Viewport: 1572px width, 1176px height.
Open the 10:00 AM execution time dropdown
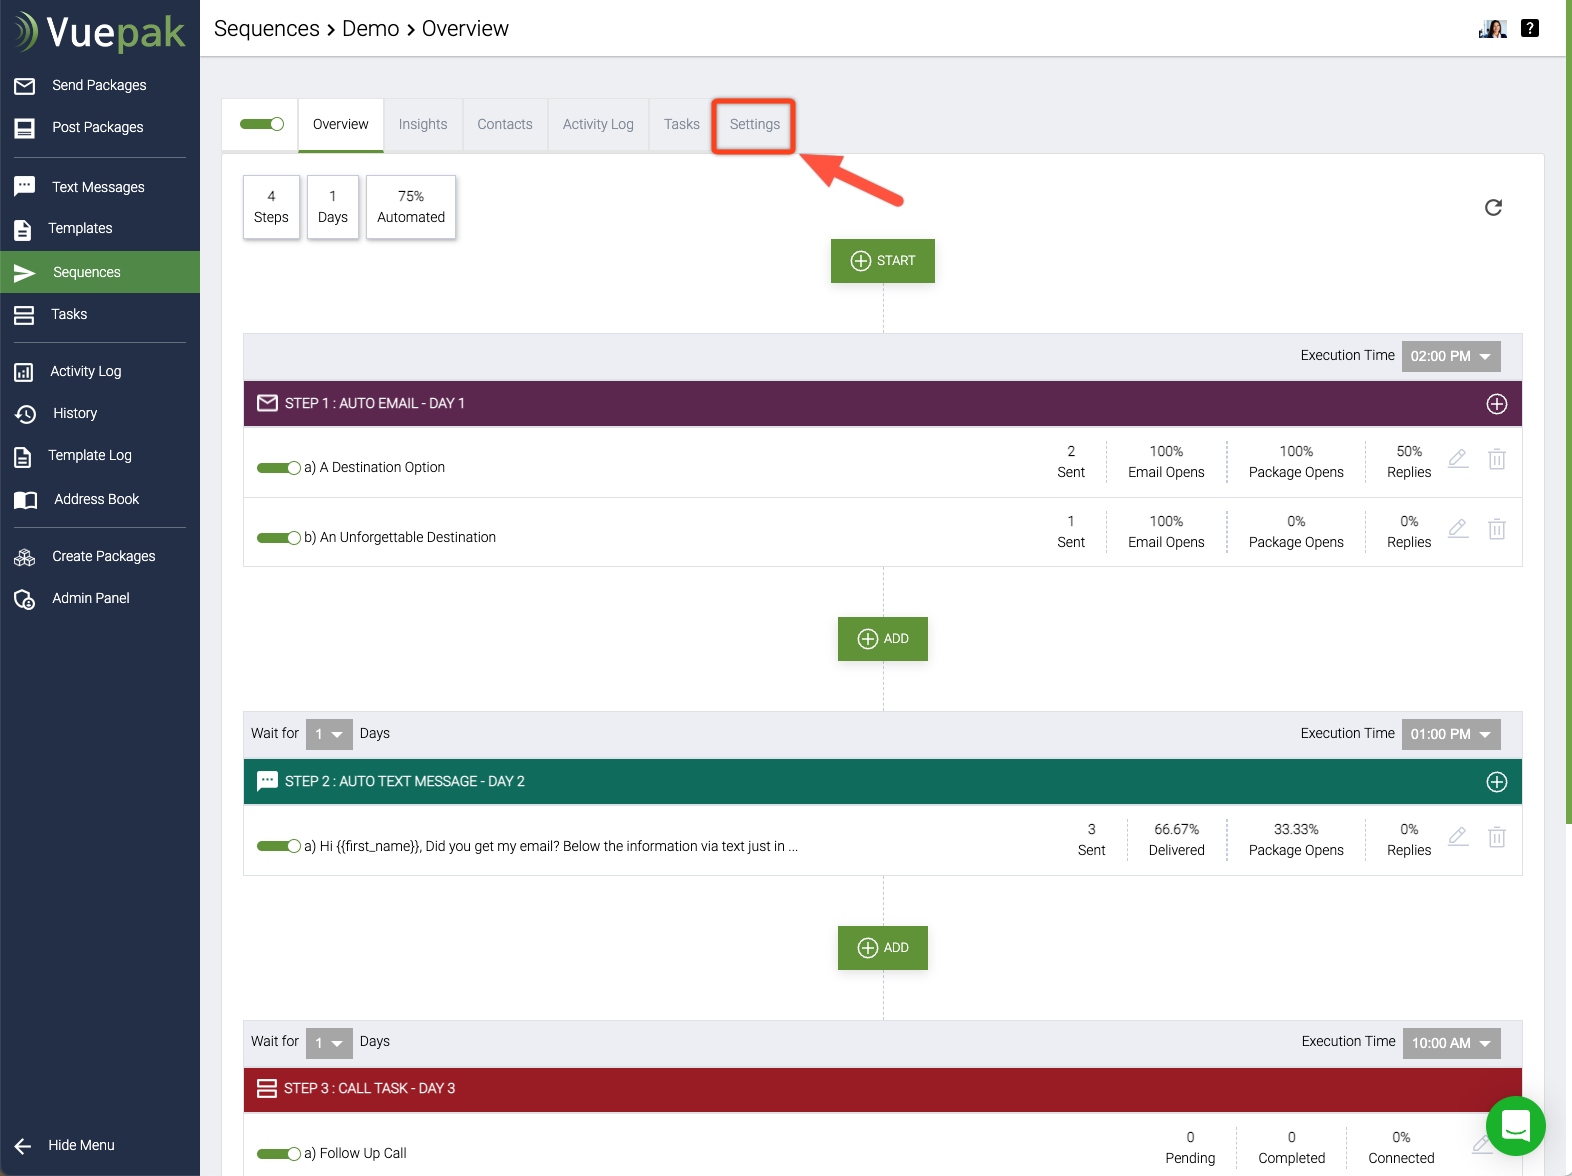1450,1043
